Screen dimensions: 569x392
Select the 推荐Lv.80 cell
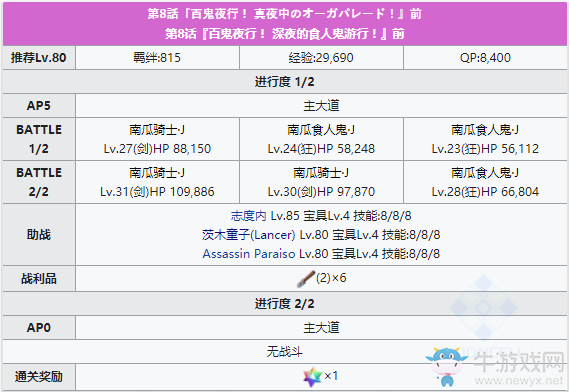[x=39, y=58]
